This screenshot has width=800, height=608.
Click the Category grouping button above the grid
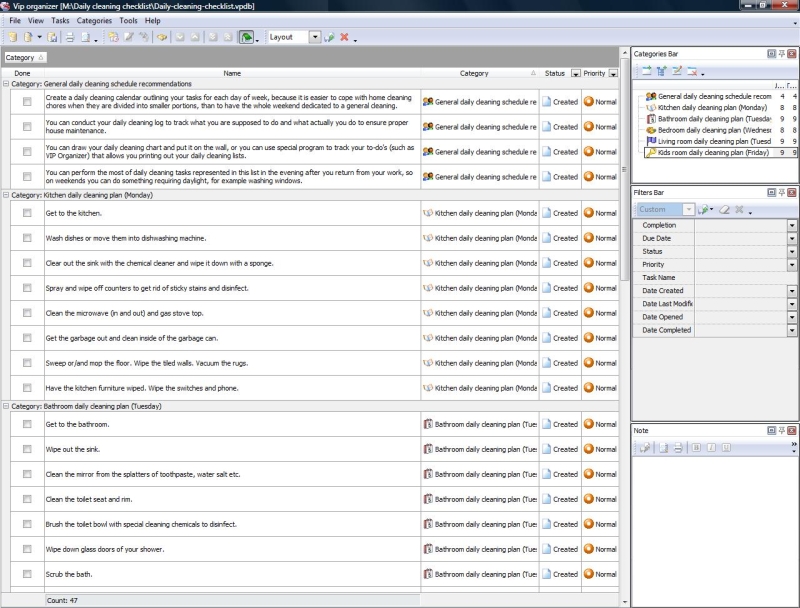coord(24,58)
